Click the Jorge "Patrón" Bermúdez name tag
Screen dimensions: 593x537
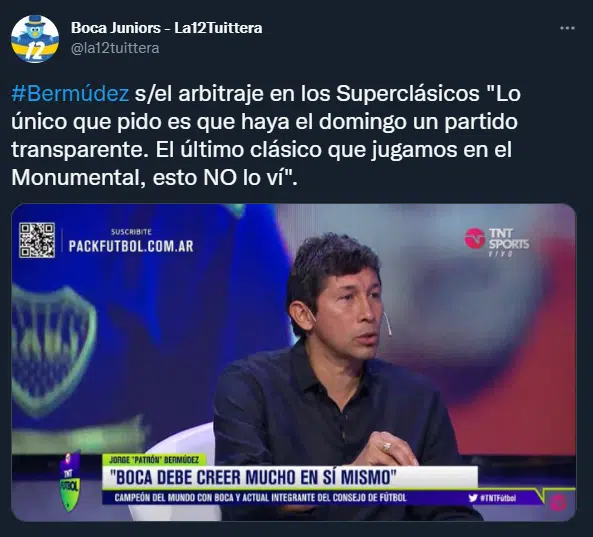(x=154, y=460)
